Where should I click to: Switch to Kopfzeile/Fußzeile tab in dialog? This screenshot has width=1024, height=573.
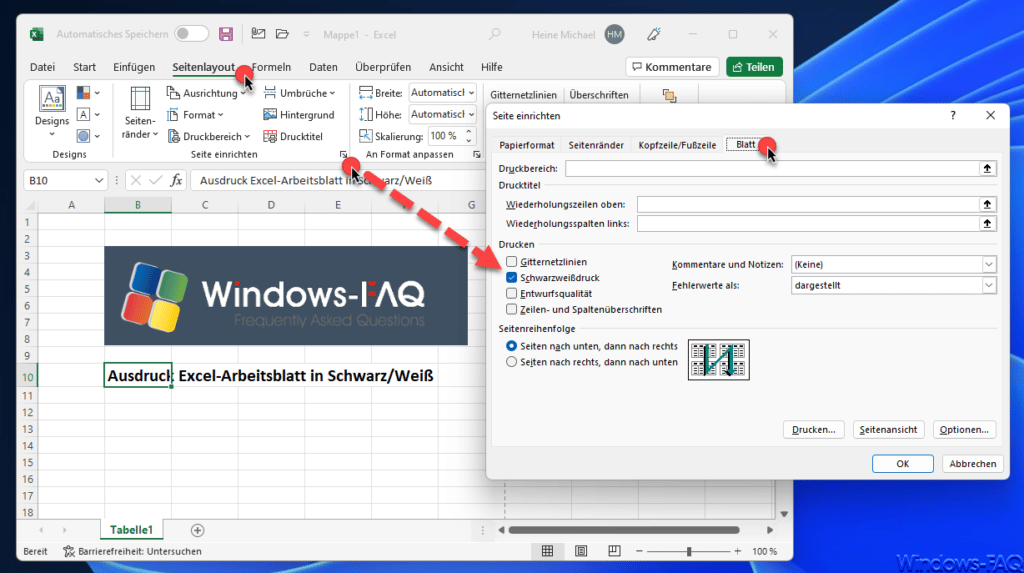677,145
